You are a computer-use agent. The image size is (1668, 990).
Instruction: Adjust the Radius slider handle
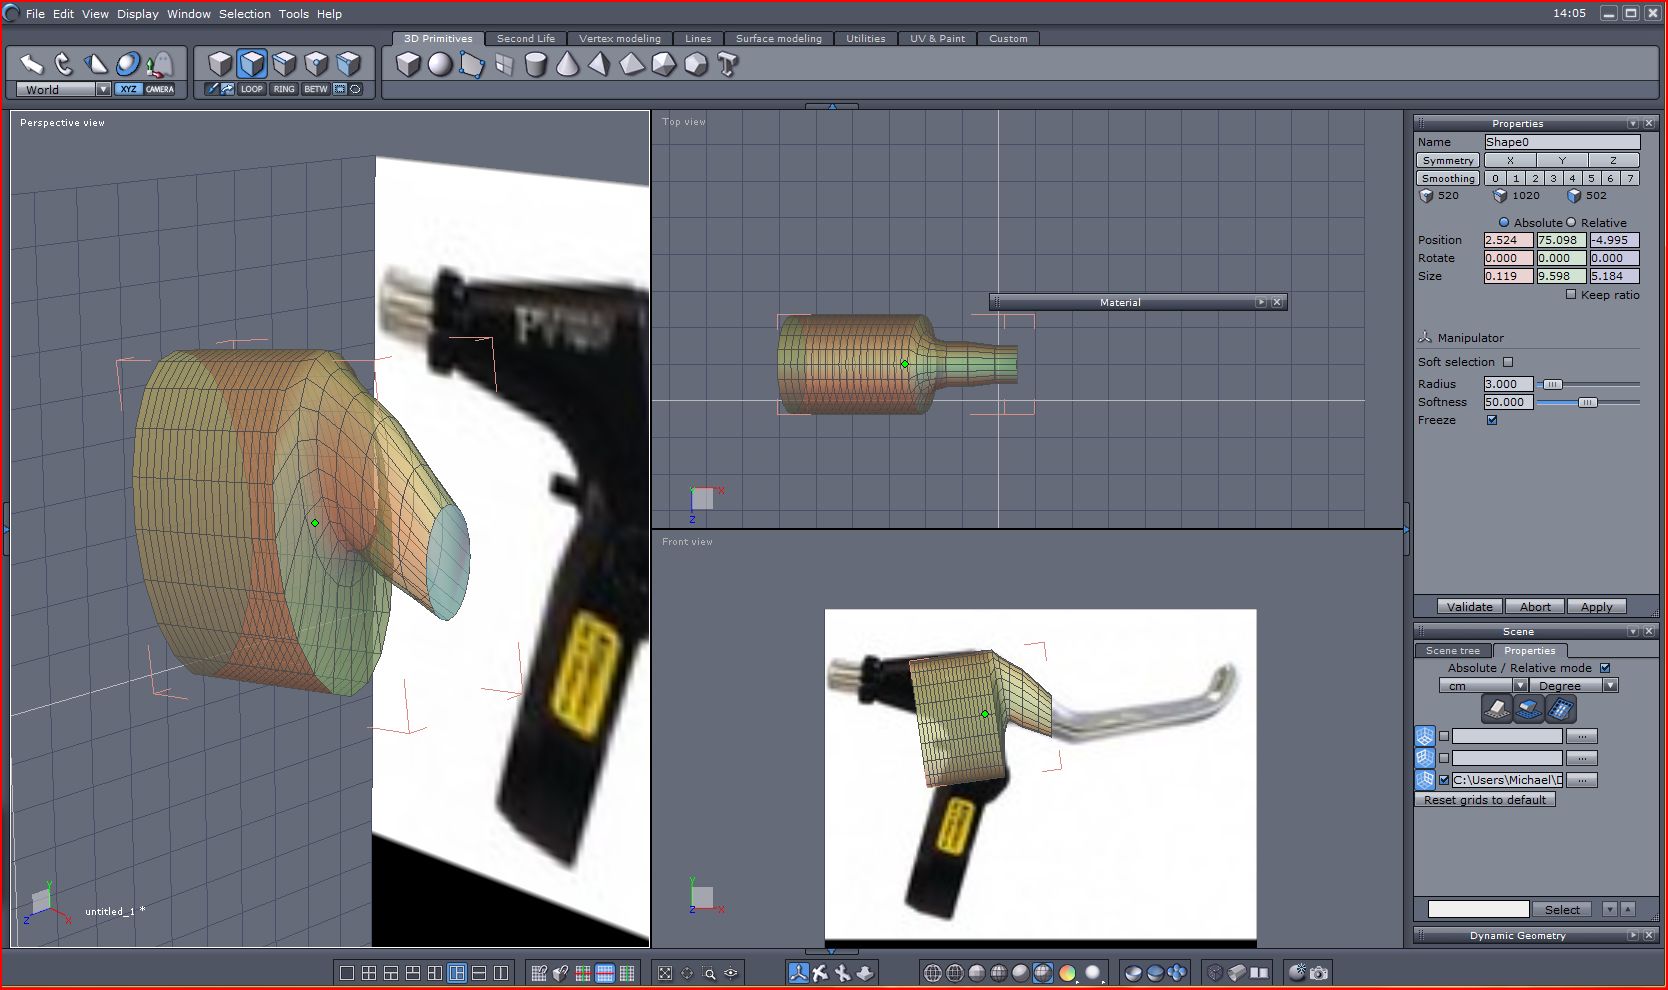click(1552, 384)
